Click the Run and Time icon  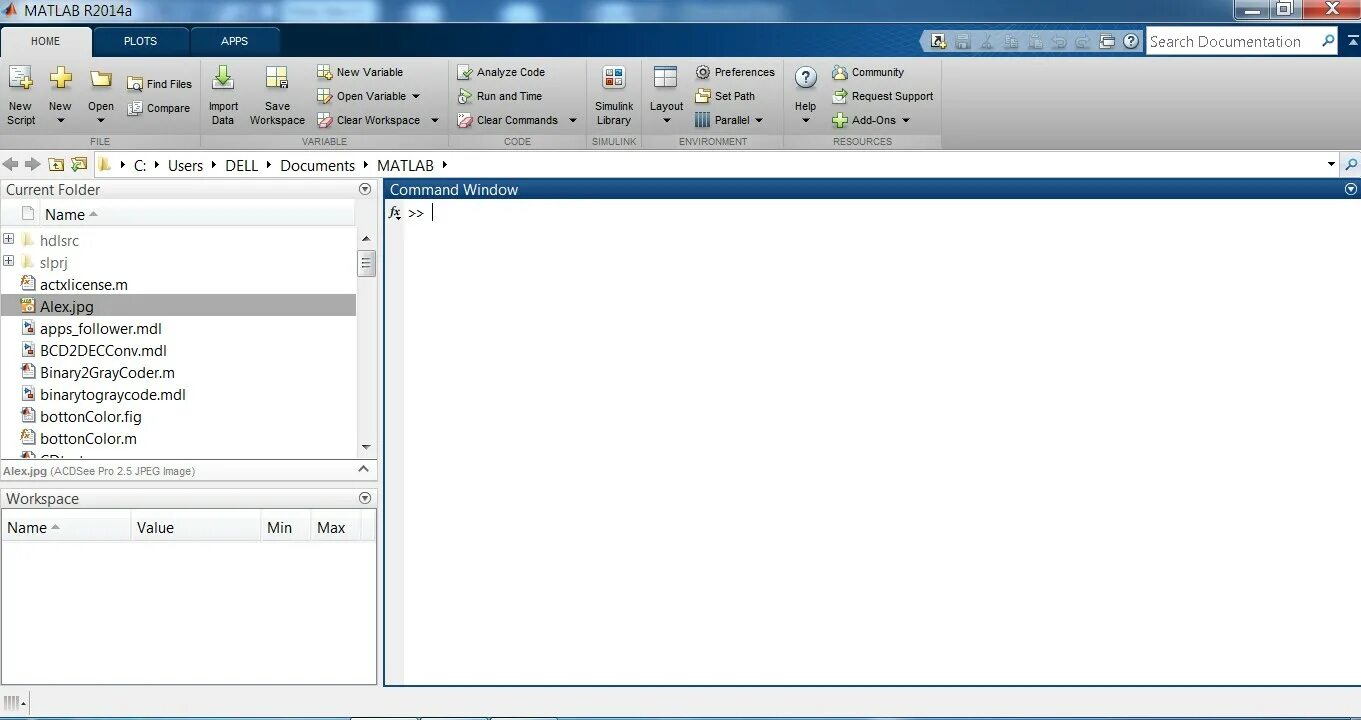tap(465, 96)
